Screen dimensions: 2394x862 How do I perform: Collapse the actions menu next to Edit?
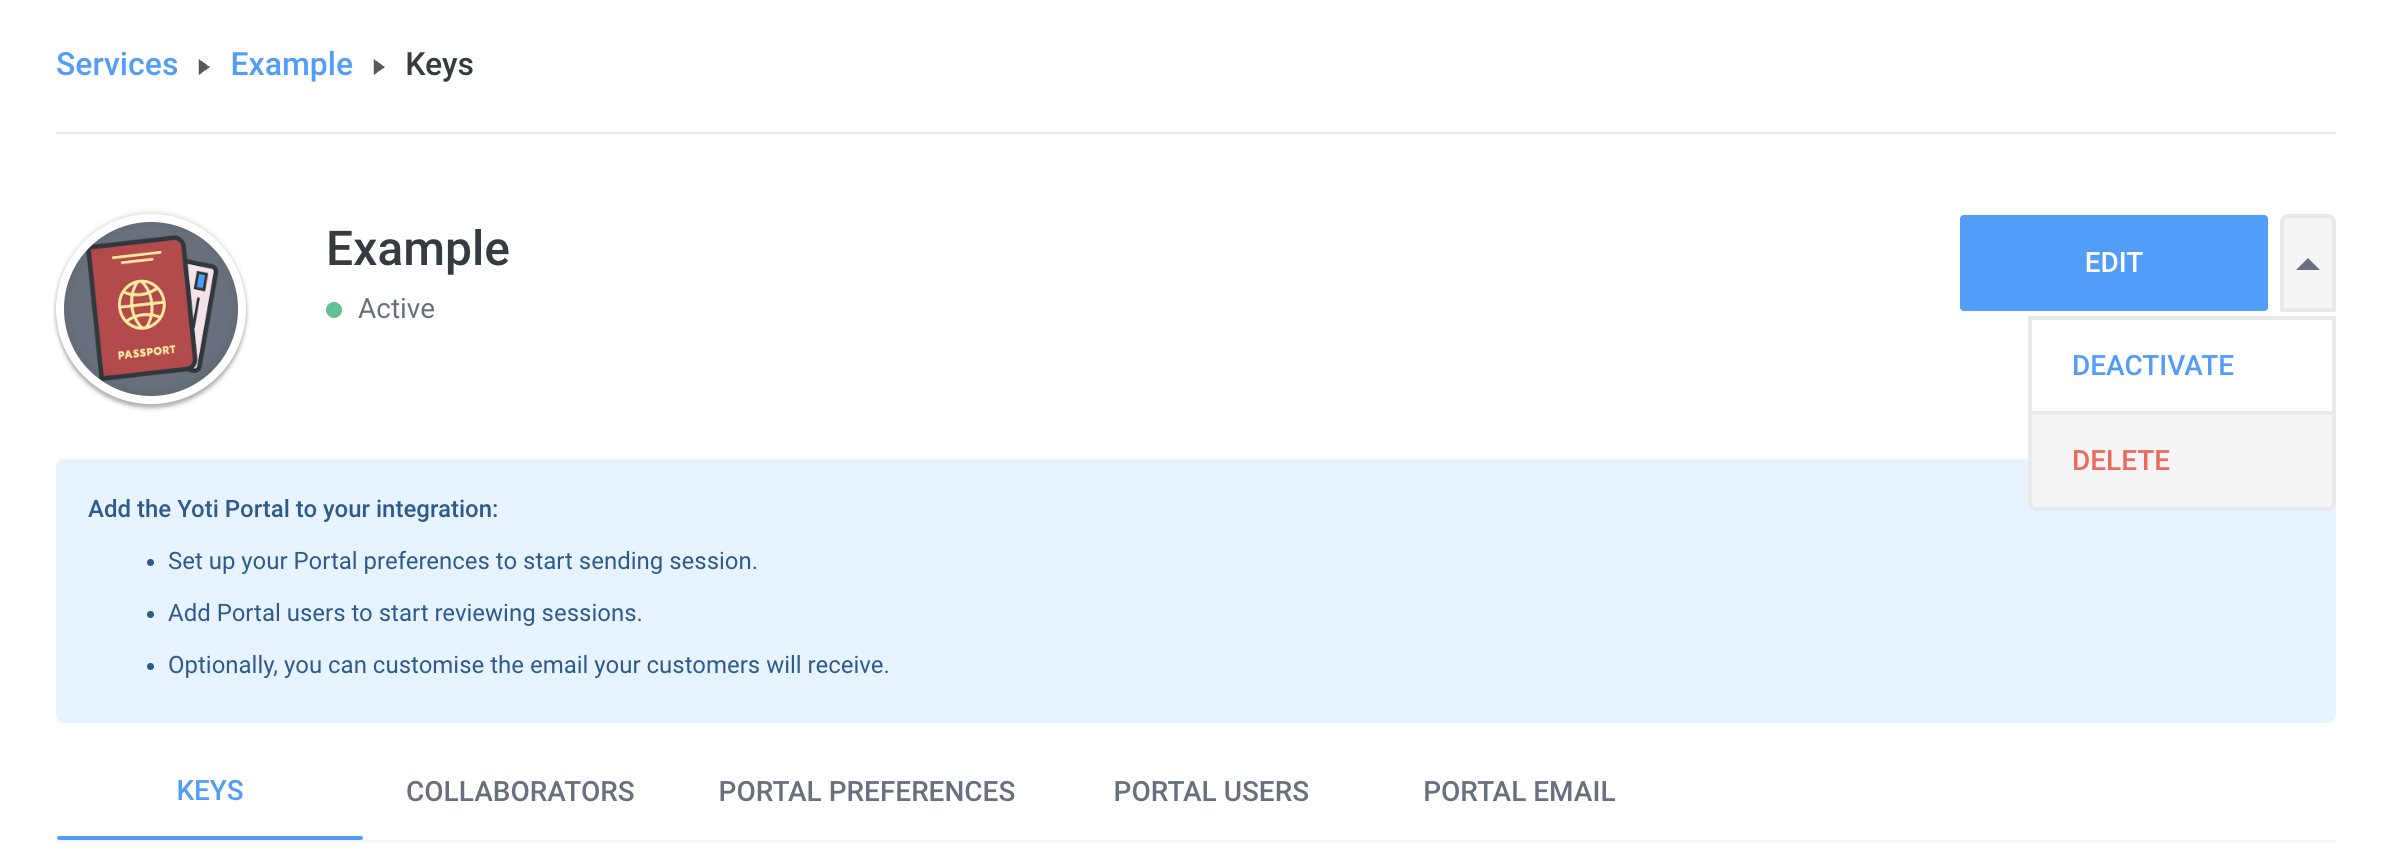2307,264
